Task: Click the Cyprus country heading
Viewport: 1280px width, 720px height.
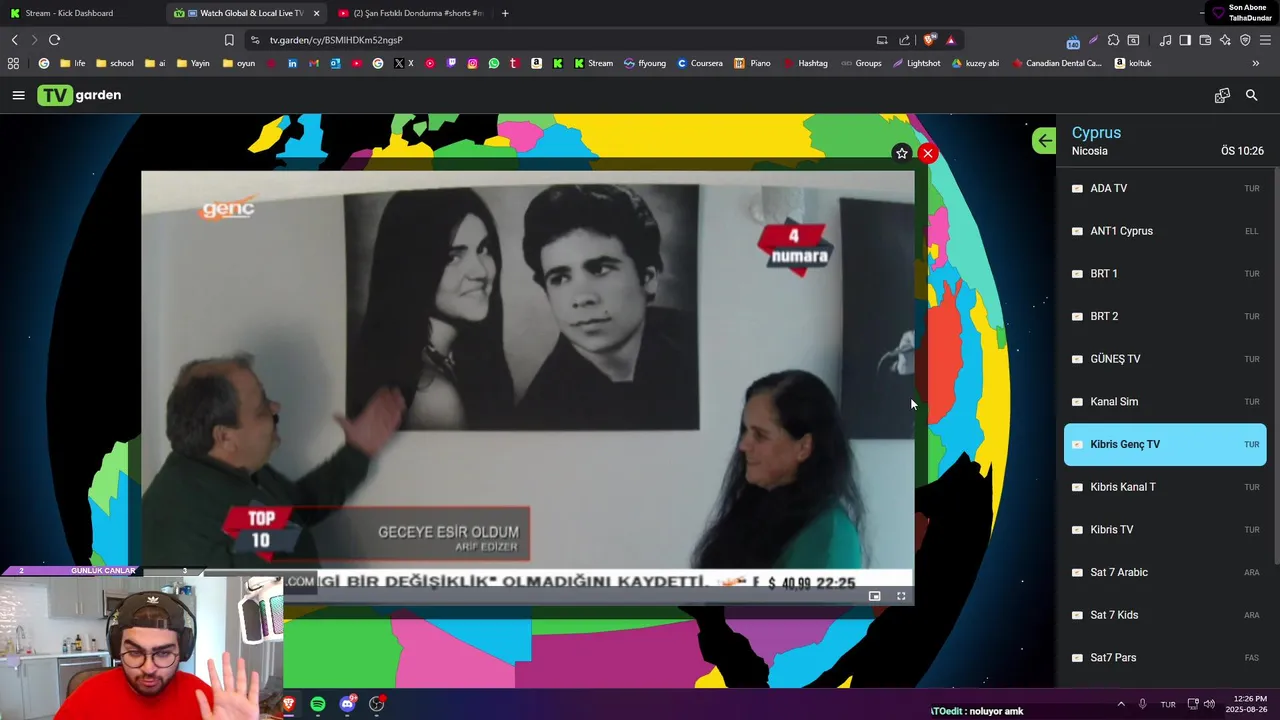Action: click(x=1096, y=132)
